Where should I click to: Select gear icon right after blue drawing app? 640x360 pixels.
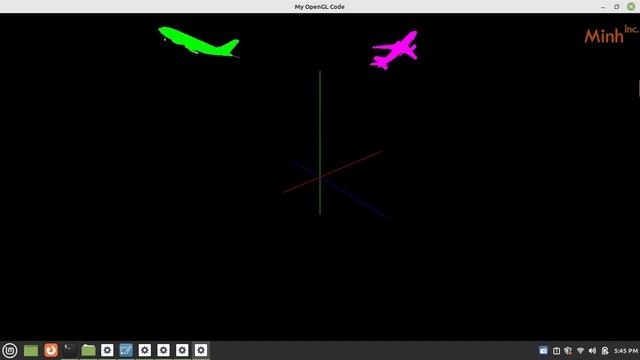click(144, 350)
